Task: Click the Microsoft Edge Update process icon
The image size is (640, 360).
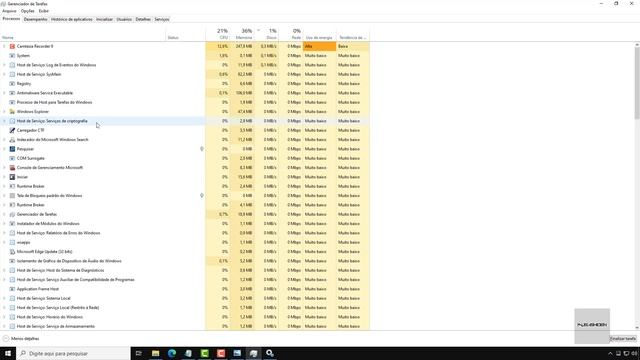Action: pos(12,251)
